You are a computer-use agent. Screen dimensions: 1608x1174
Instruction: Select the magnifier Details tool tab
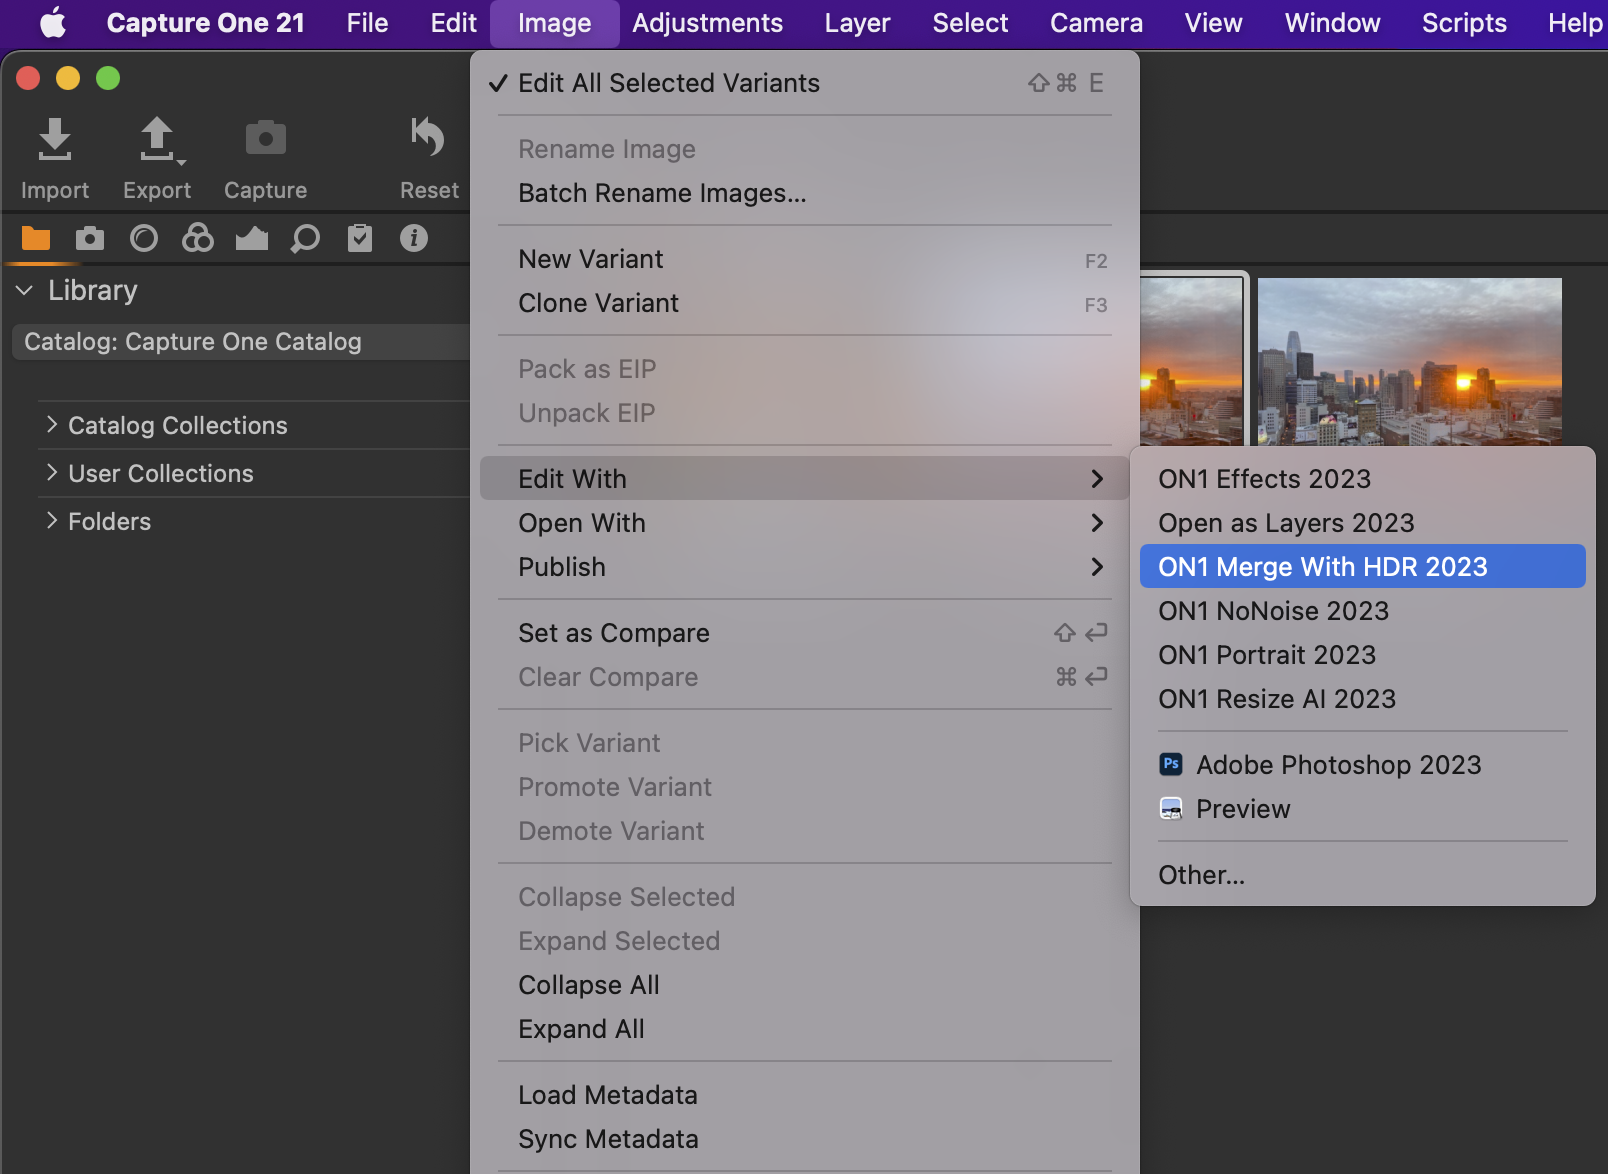pos(305,238)
